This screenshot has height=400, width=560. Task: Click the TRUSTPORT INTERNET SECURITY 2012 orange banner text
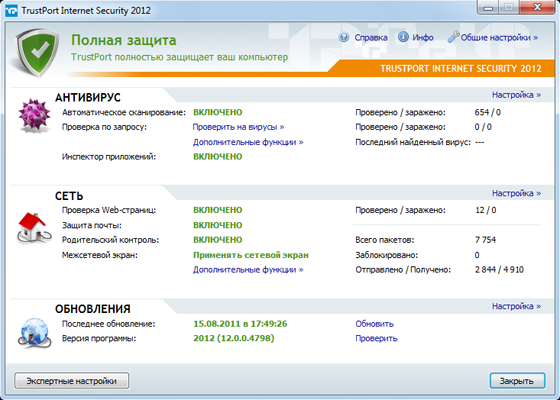pyautogui.click(x=461, y=69)
